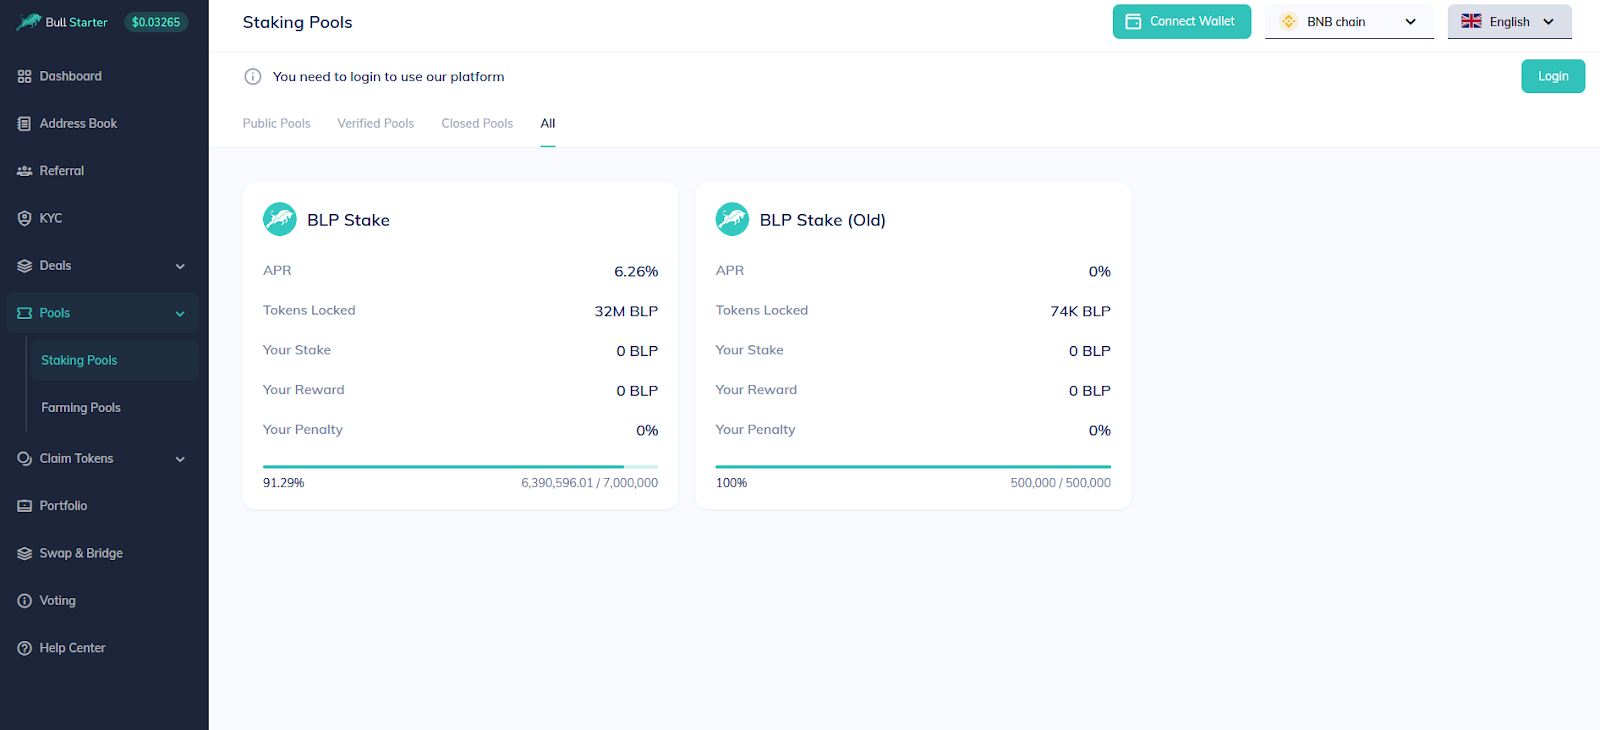The width and height of the screenshot is (1600, 730).
Task: Expand the Deals submenu chevron
Action: click(x=180, y=266)
